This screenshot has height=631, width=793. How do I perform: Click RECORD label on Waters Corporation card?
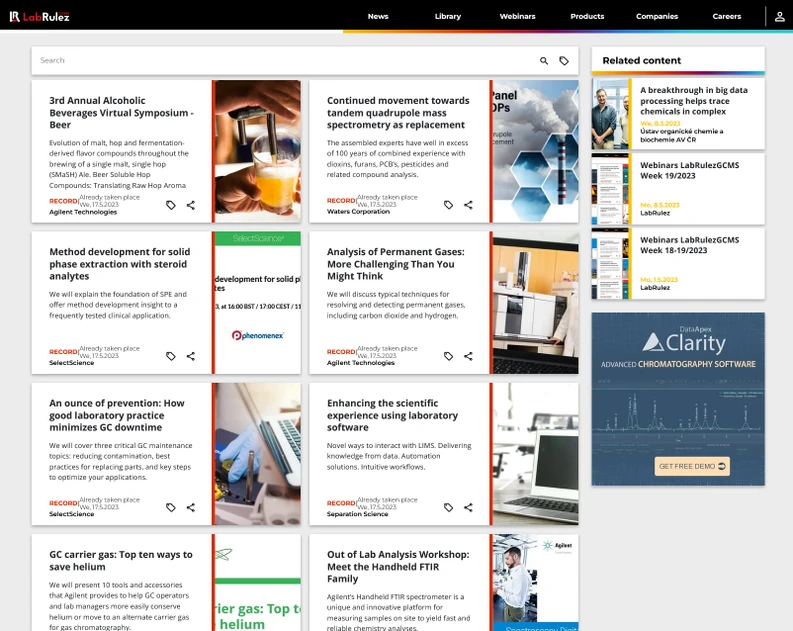click(341, 201)
